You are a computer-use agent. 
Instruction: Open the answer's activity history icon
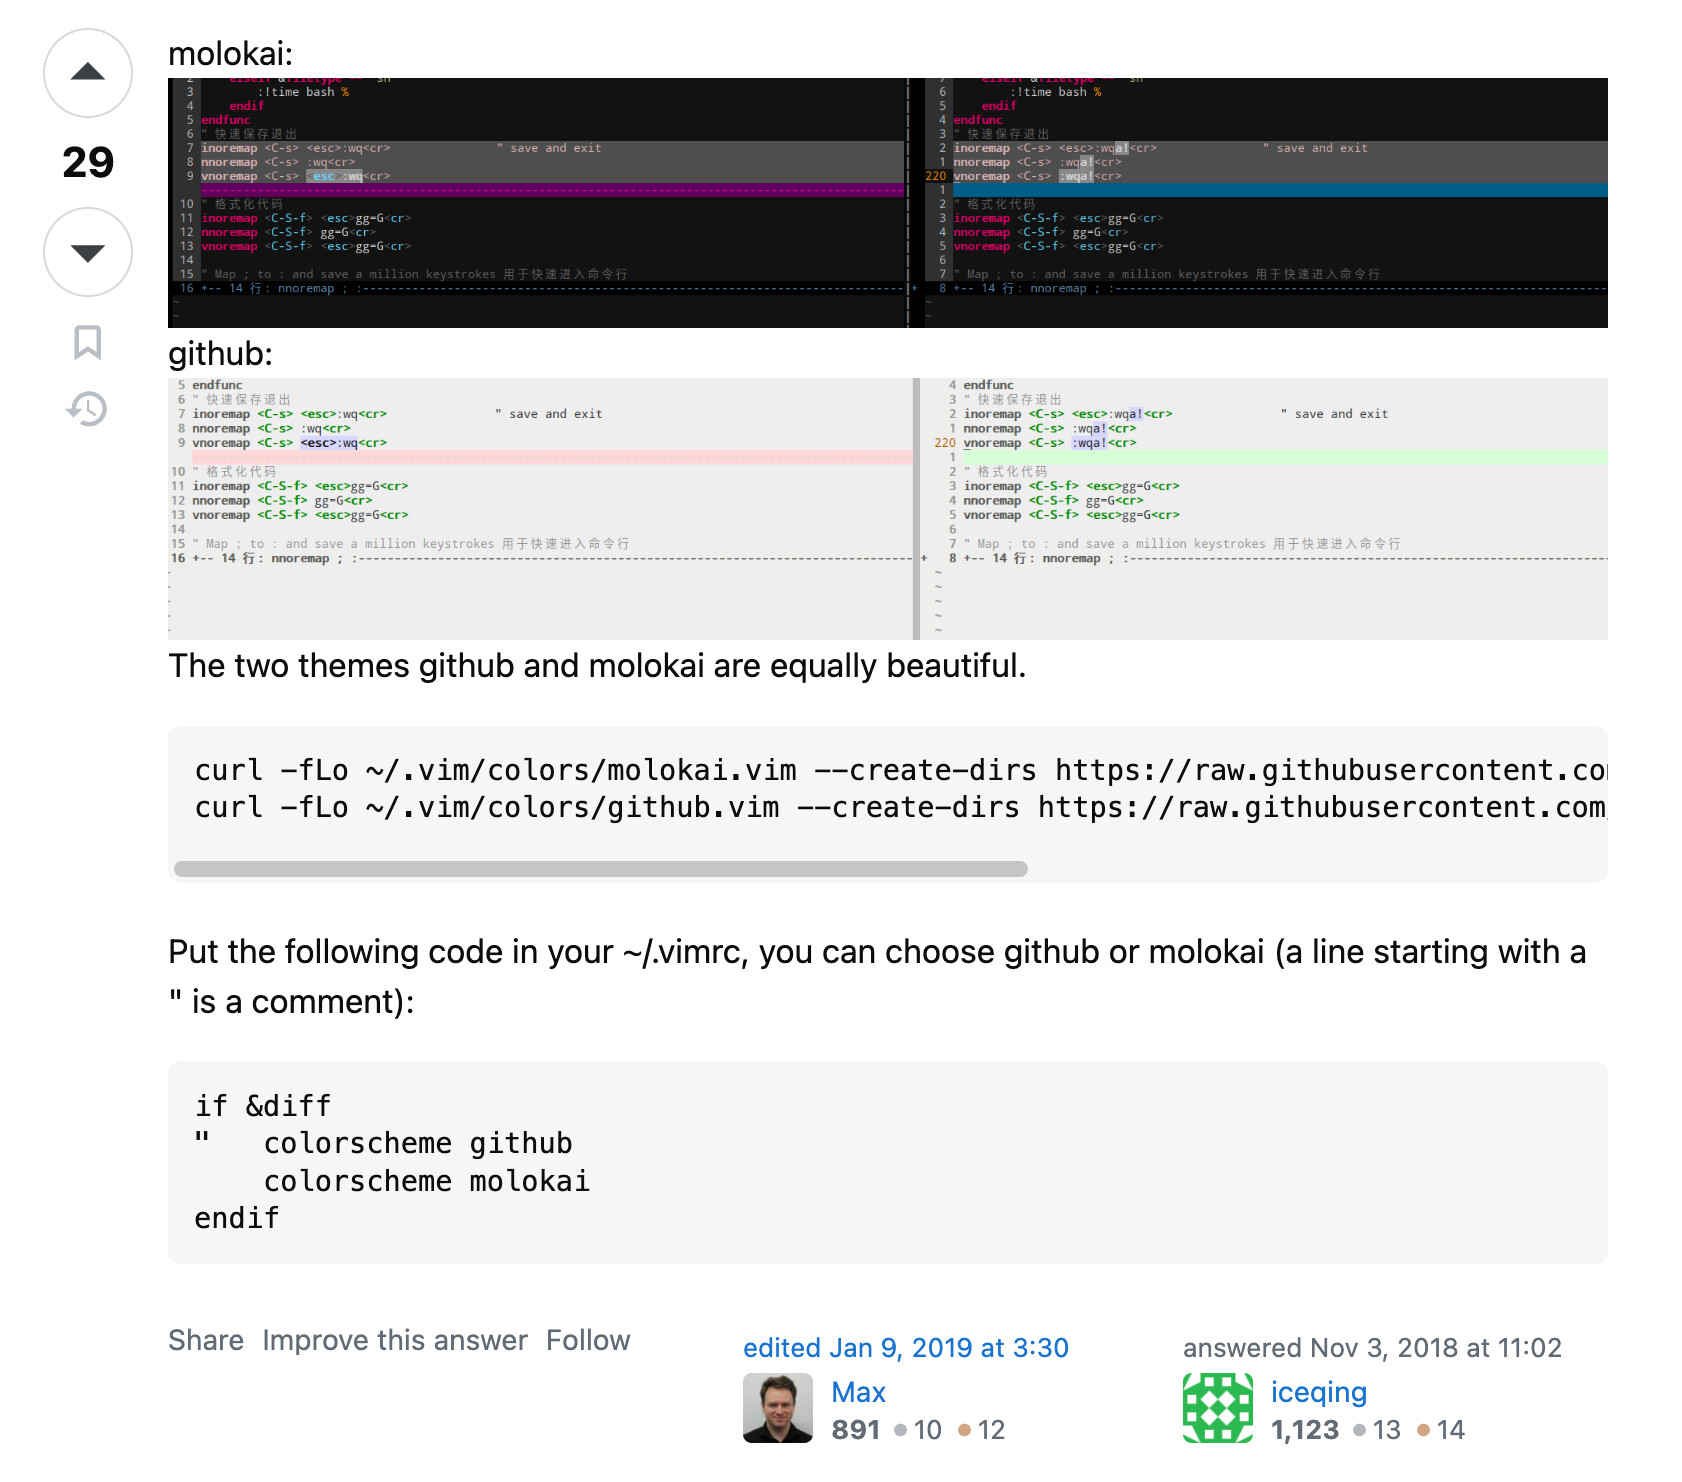88,408
